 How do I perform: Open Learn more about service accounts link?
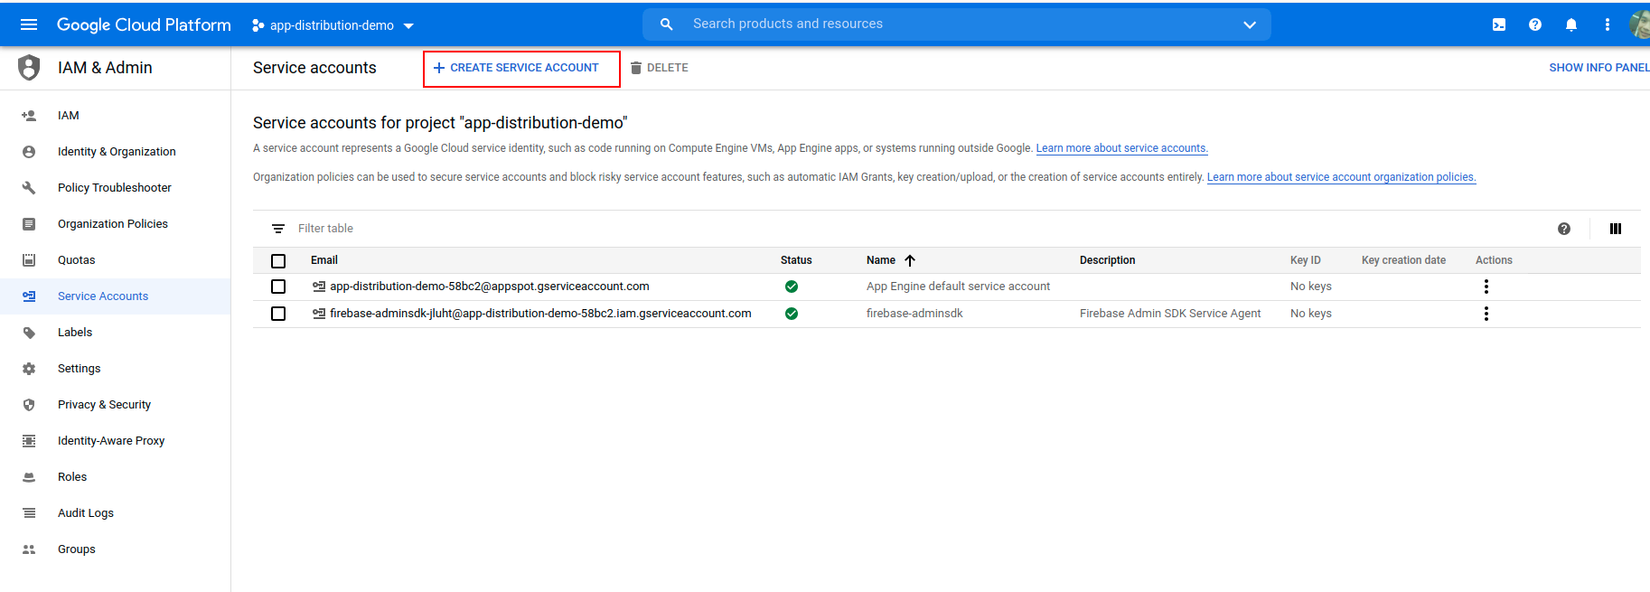(x=1121, y=148)
